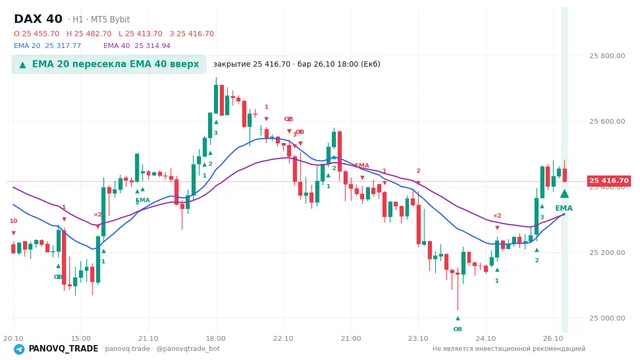Click the high value "H 25 482.70"

89,33
